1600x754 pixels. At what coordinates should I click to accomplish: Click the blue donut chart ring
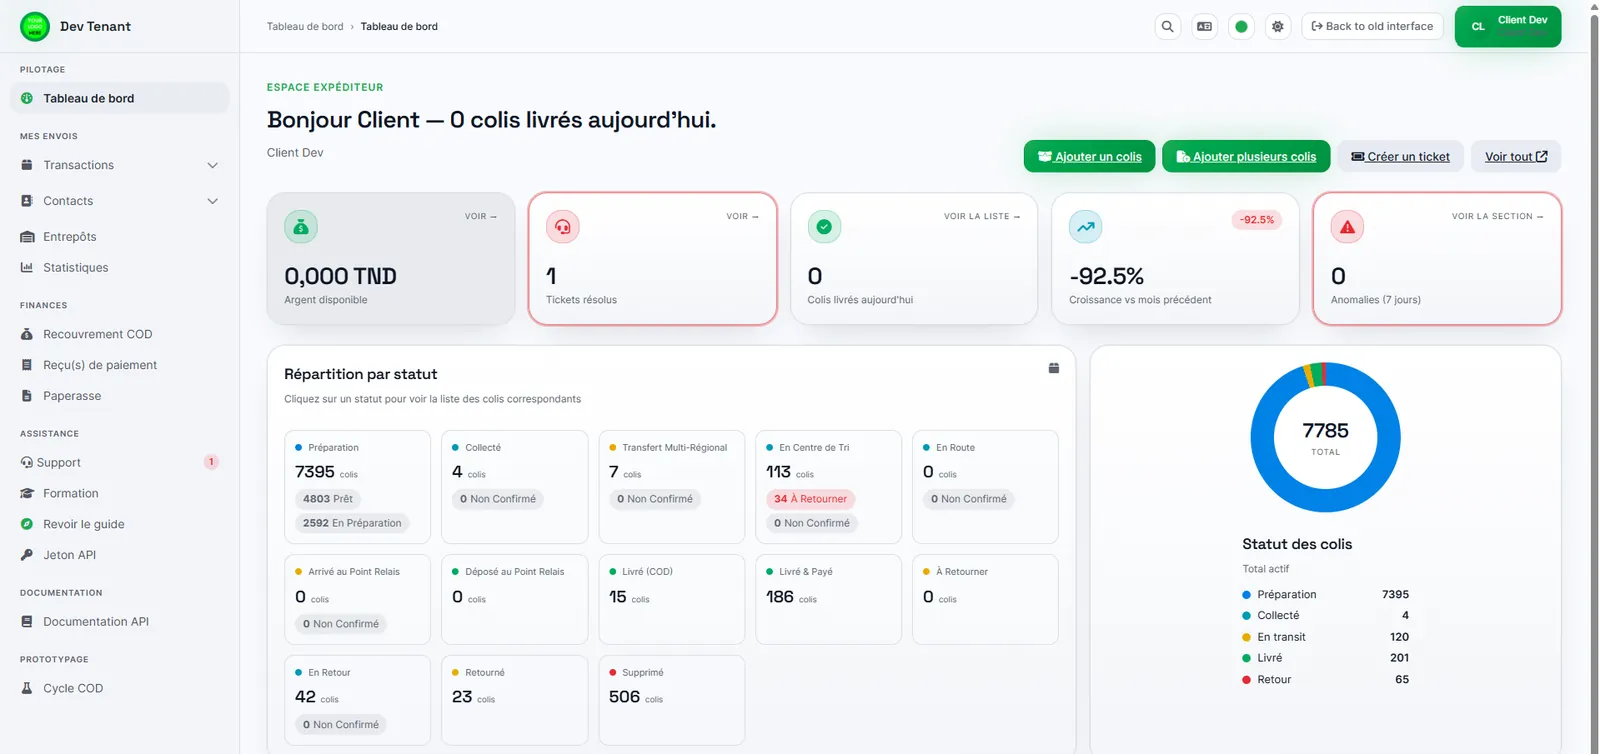point(1326,500)
